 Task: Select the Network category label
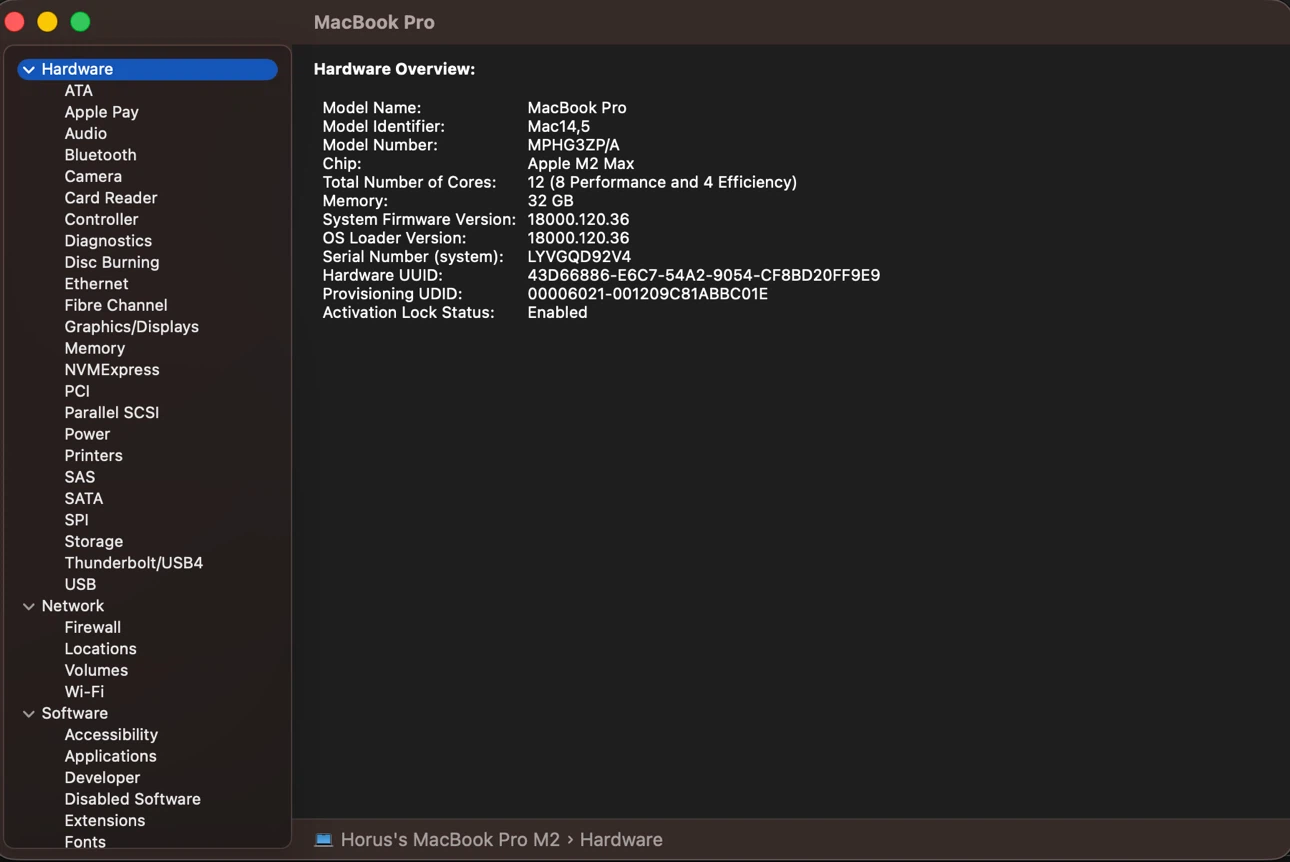click(72, 607)
